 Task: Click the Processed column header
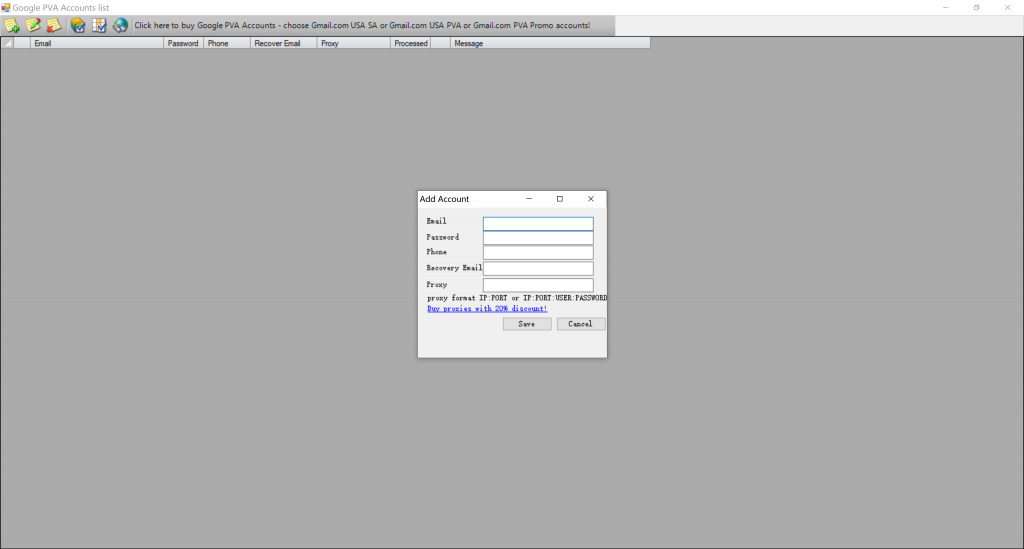tap(410, 43)
